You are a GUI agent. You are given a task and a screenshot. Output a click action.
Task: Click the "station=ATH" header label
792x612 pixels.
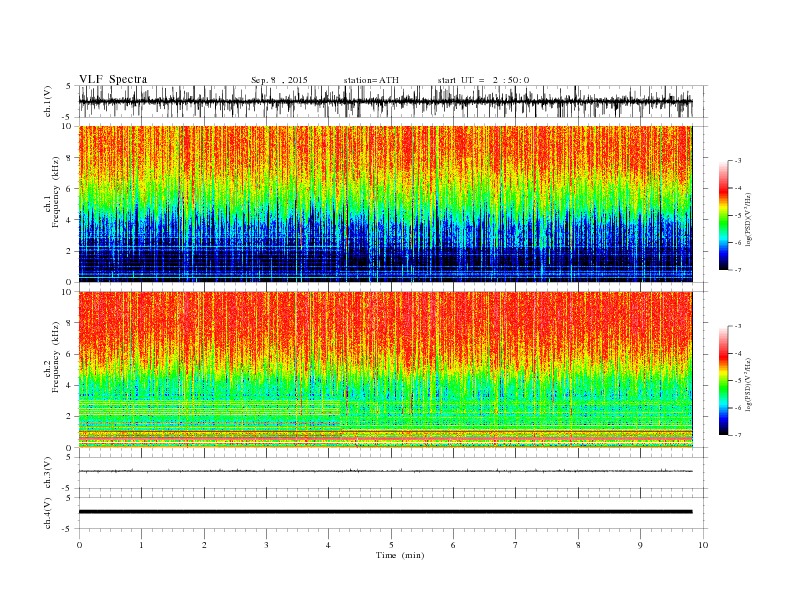pos(371,80)
